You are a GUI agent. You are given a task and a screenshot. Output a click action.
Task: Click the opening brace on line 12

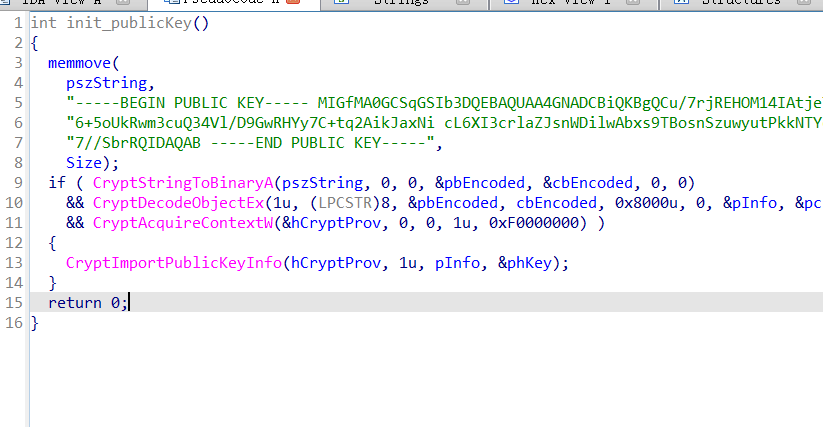click(x=52, y=243)
